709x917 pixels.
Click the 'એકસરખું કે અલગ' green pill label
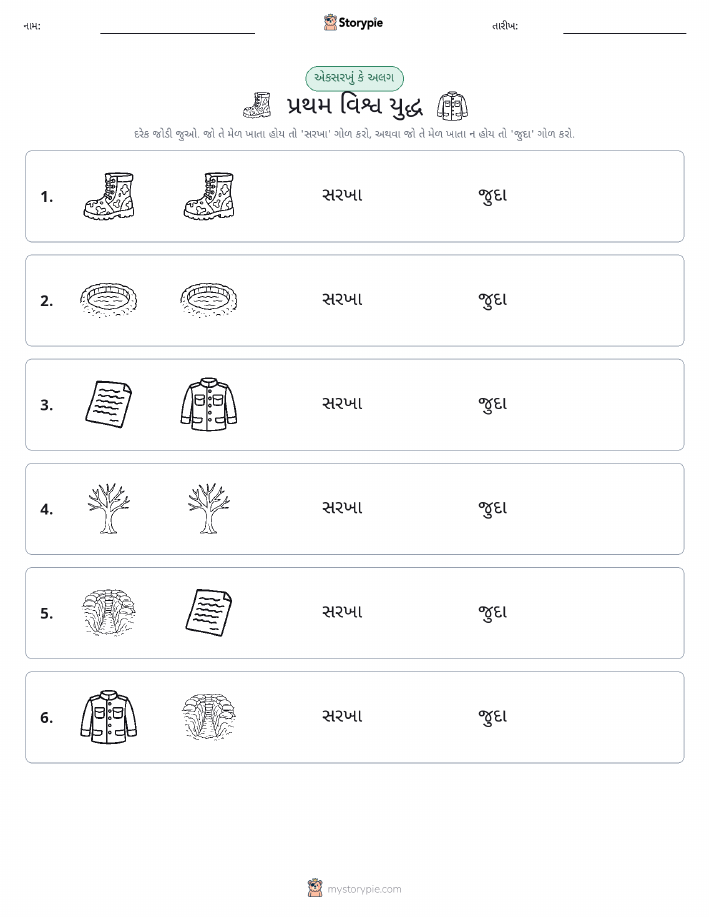pos(354,78)
